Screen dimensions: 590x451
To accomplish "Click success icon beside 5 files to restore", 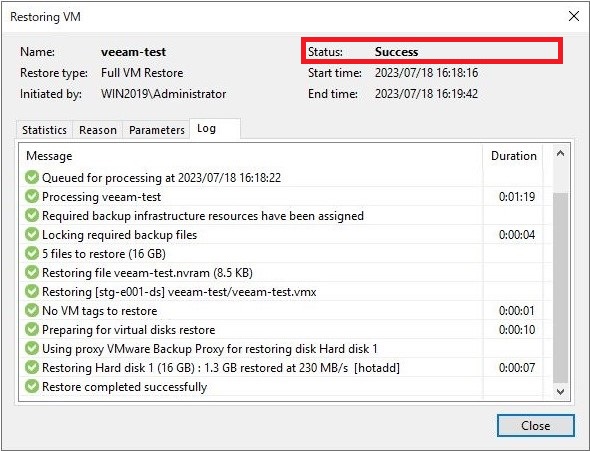I will [32, 254].
